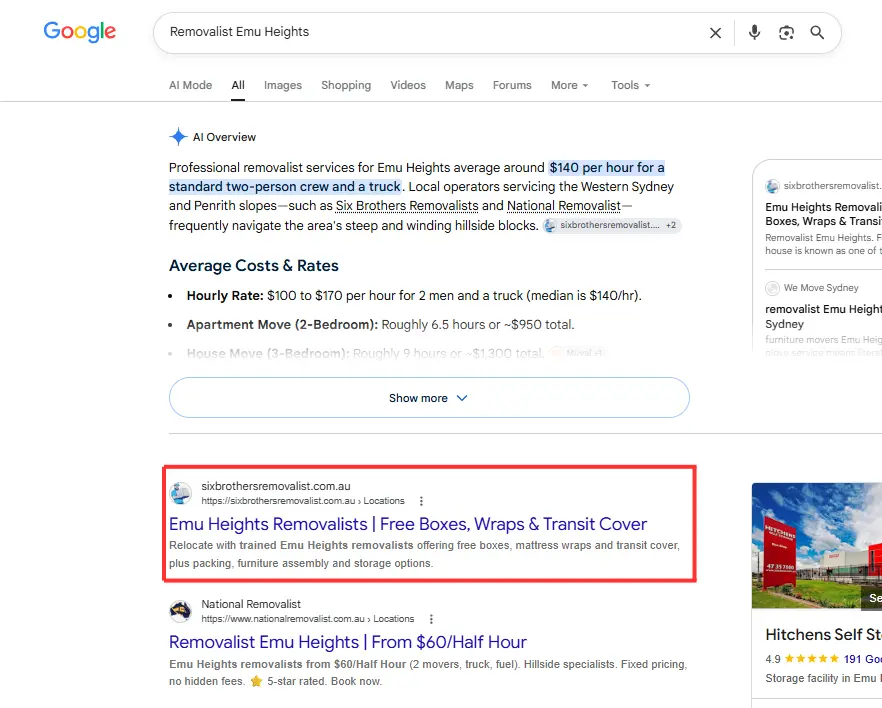Open sixbrothersremovalist.com.au site favicon

(x=181, y=493)
